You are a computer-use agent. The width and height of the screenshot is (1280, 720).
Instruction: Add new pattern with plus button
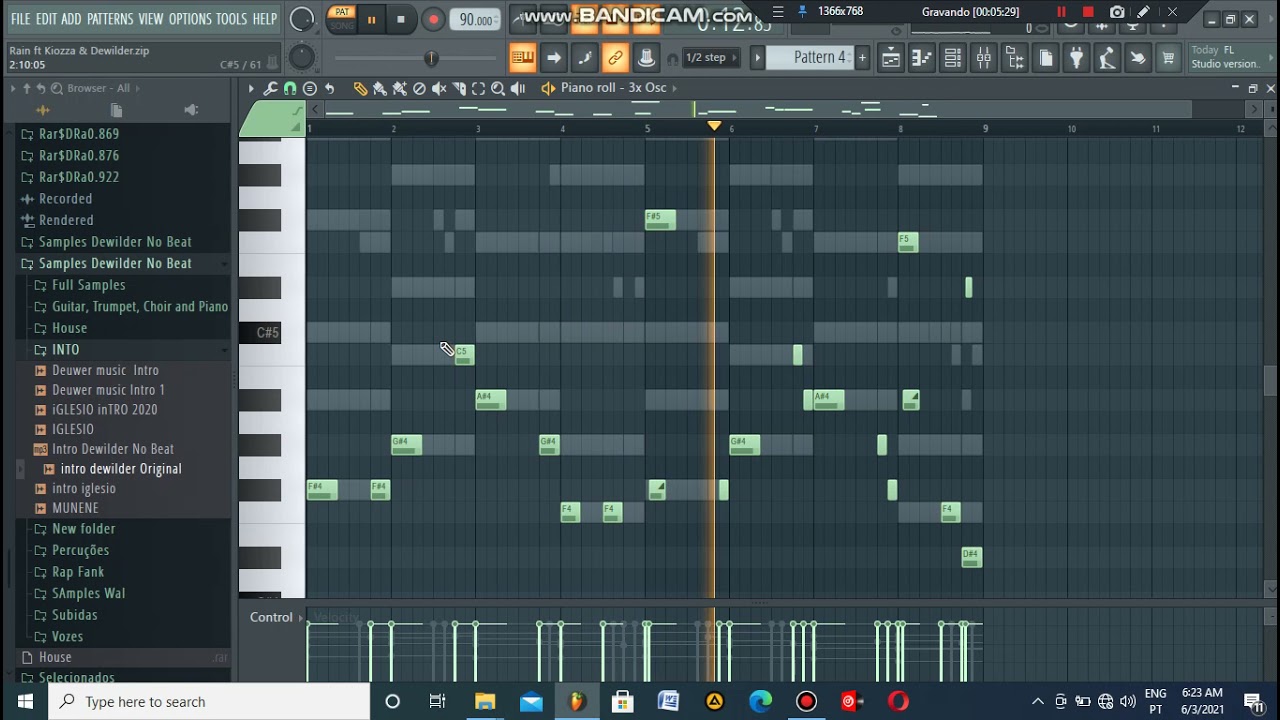tap(862, 58)
